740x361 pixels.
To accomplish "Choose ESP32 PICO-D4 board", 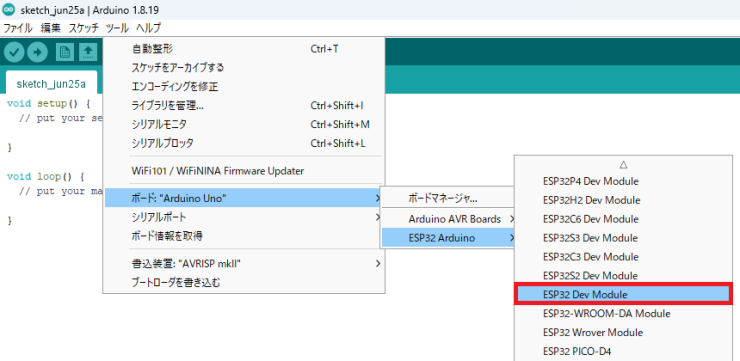I will point(577,351).
